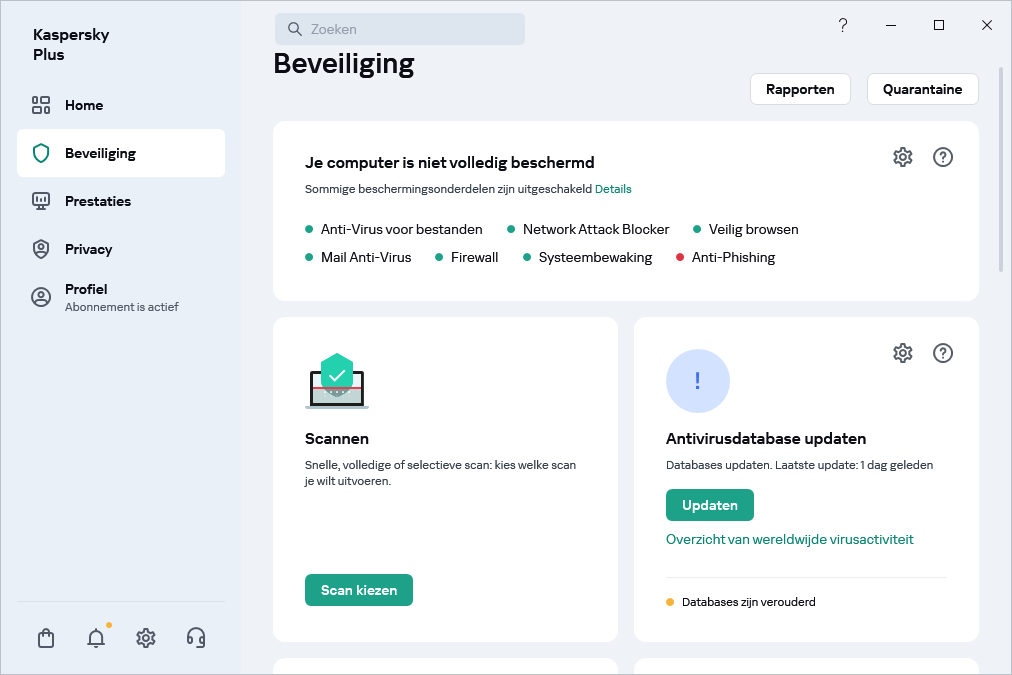1012x675 pixels.
Task: Open the Home section
Action: pos(84,104)
